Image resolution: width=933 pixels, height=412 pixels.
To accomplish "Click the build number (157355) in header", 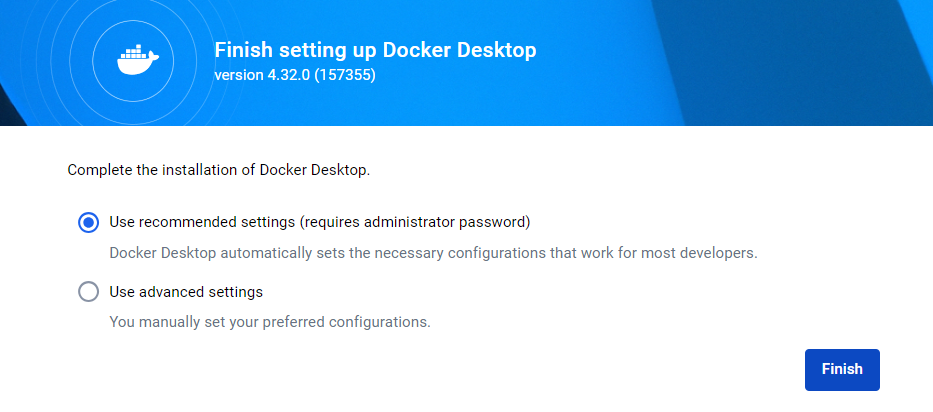I will tap(343, 75).
